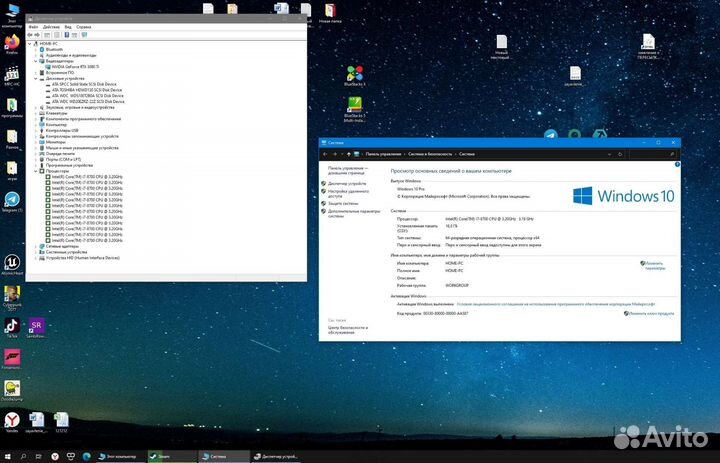
Task: Click 'Система и безопасность' breadcrumb
Action: tap(430, 154)
